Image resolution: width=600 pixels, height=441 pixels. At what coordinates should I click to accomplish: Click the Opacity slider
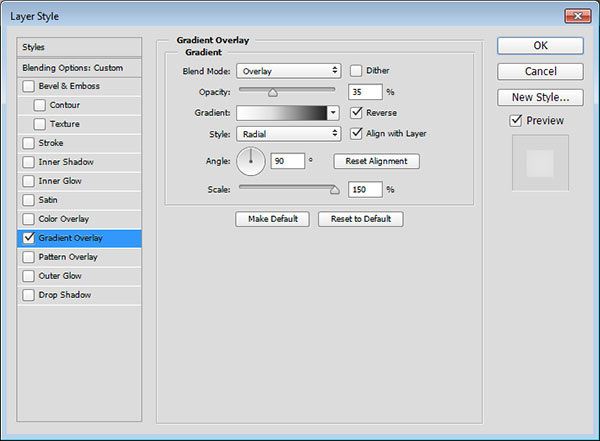coord(288,91)
